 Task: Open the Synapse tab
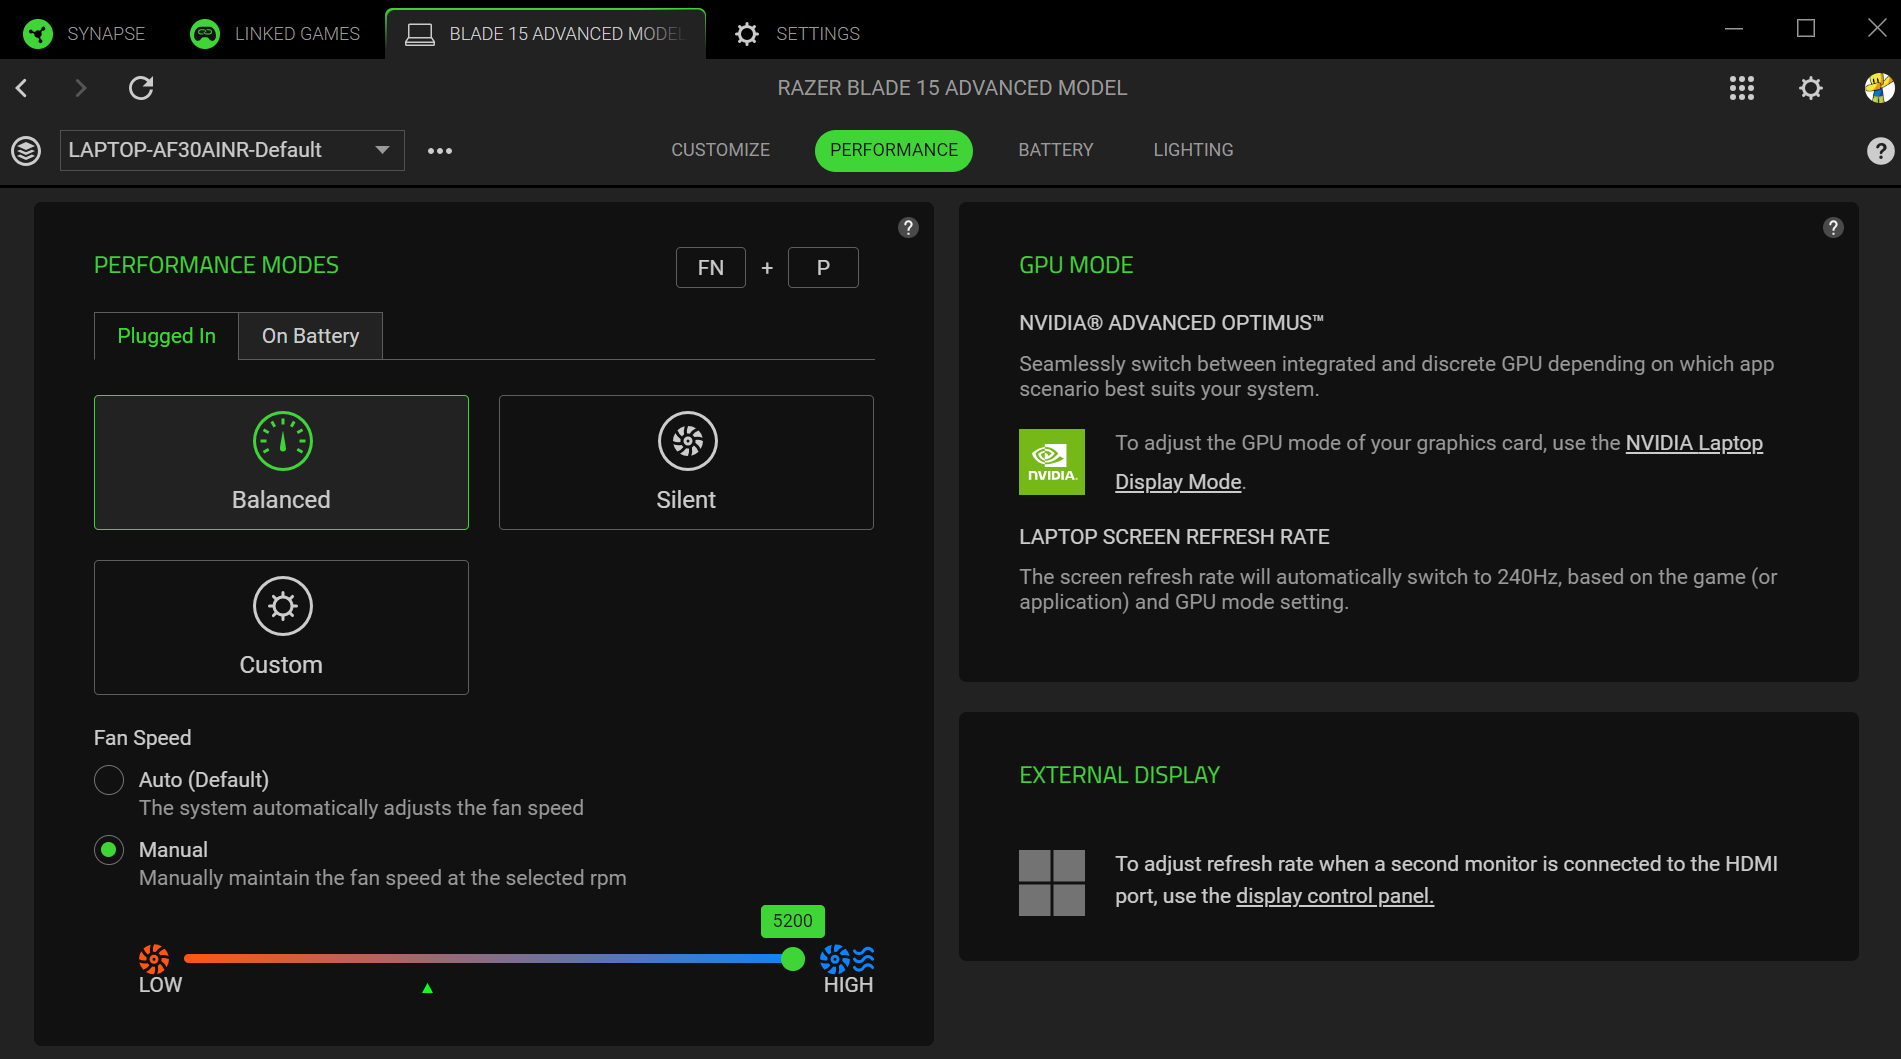click(x=85, y=34)
